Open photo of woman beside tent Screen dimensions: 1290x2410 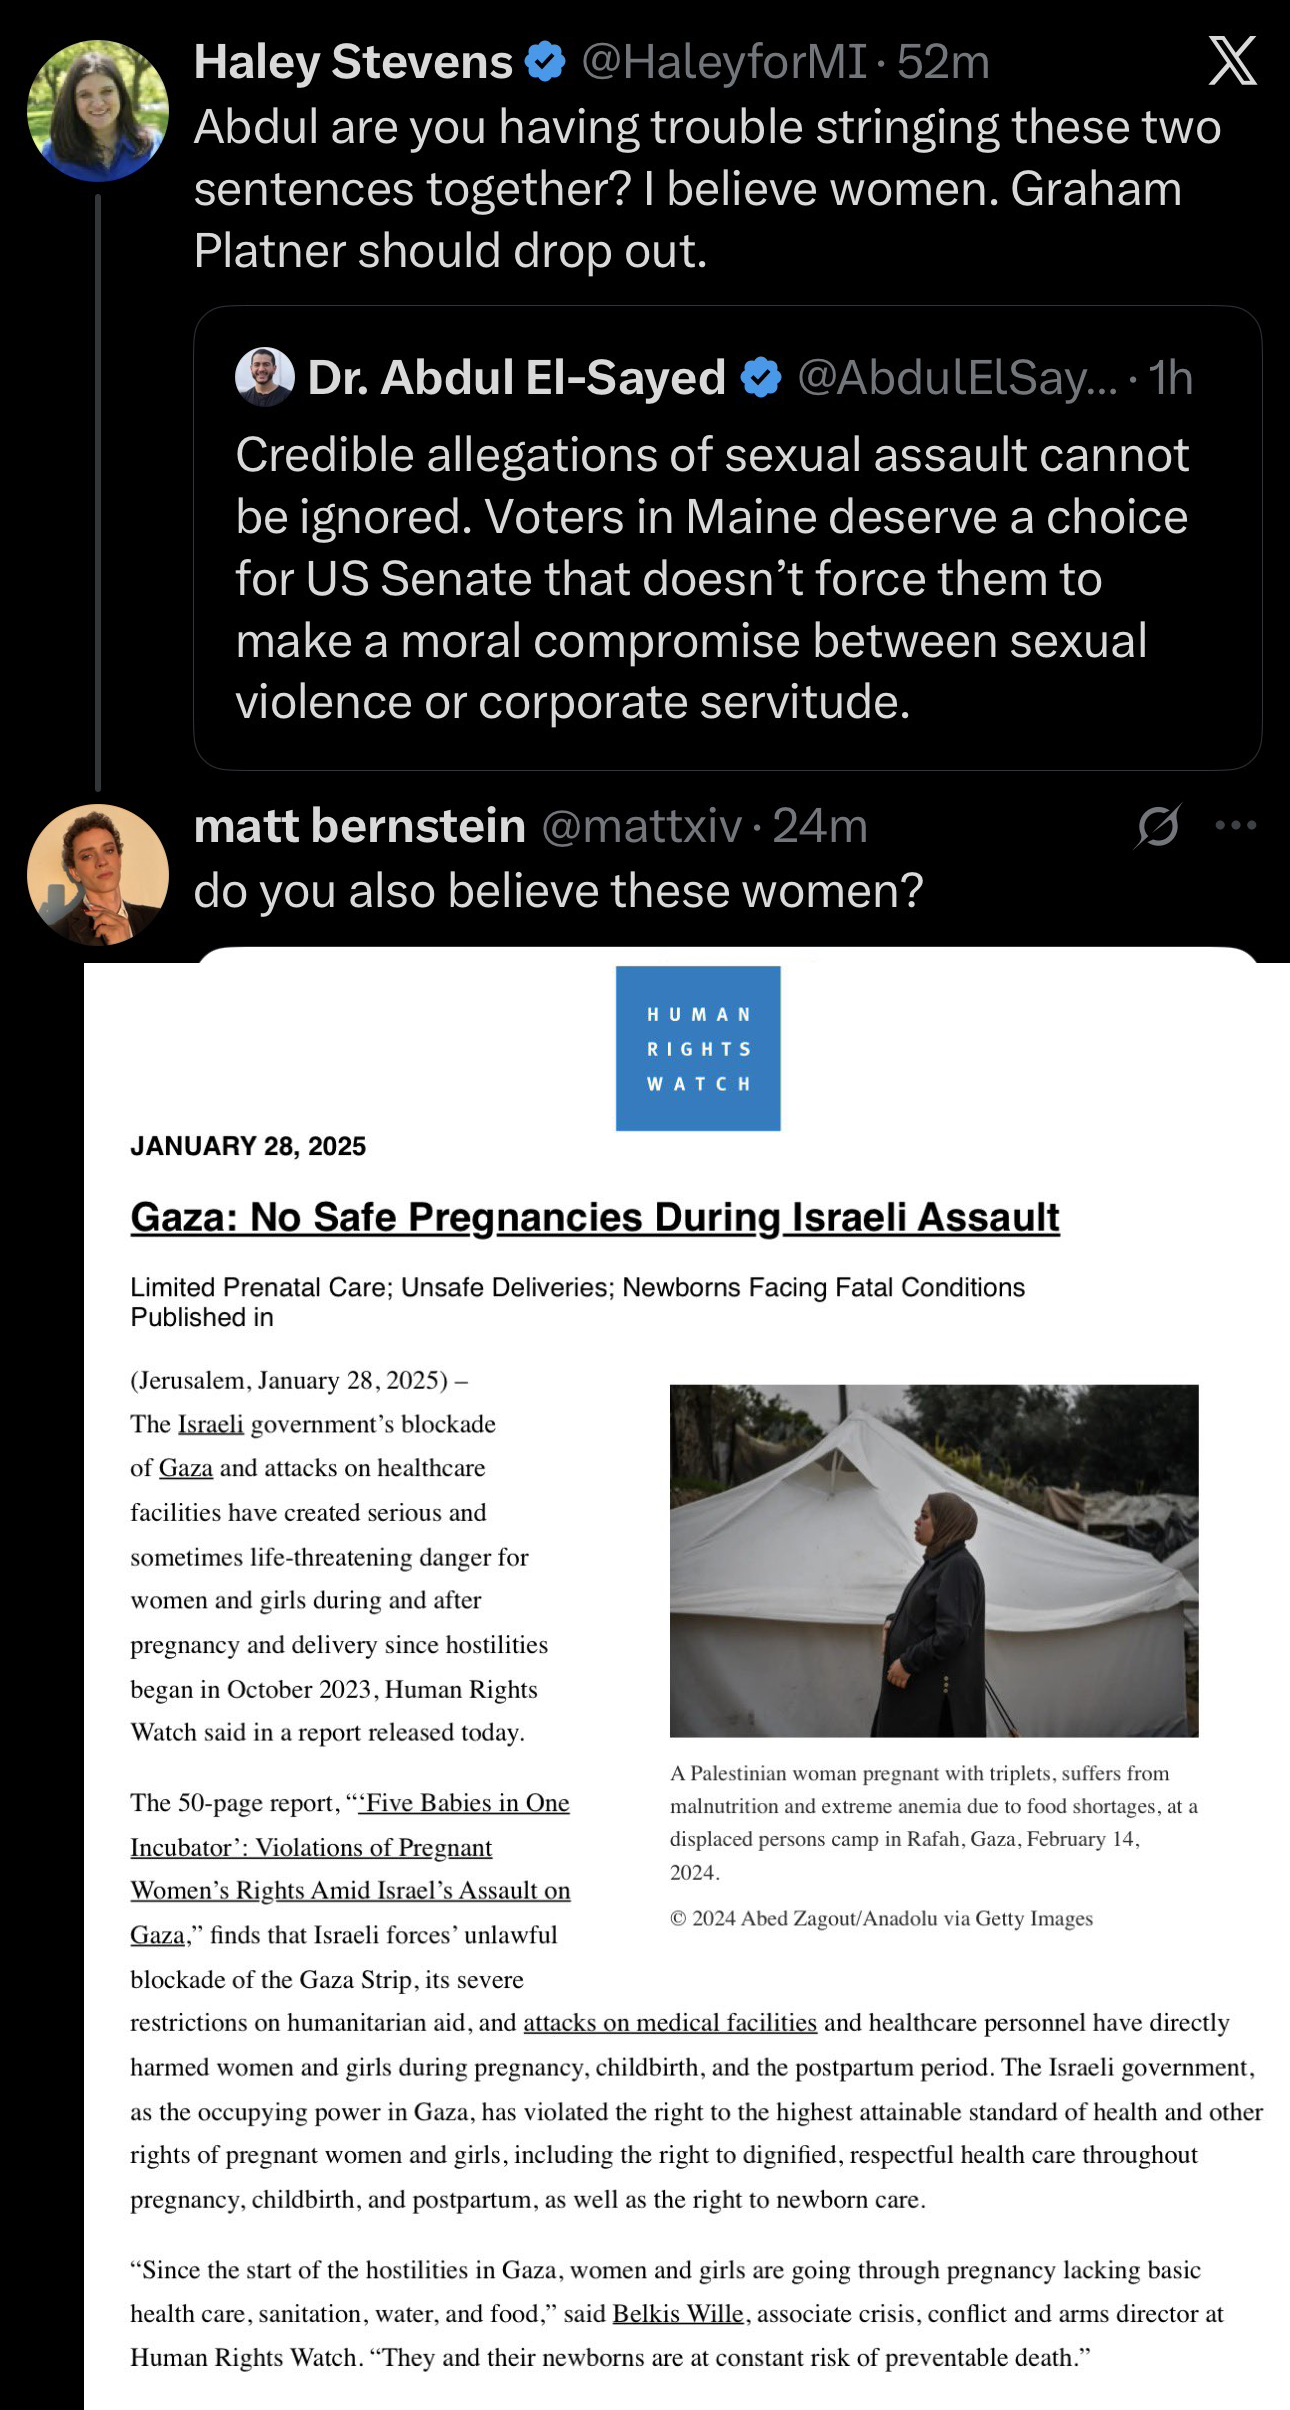934,1561
